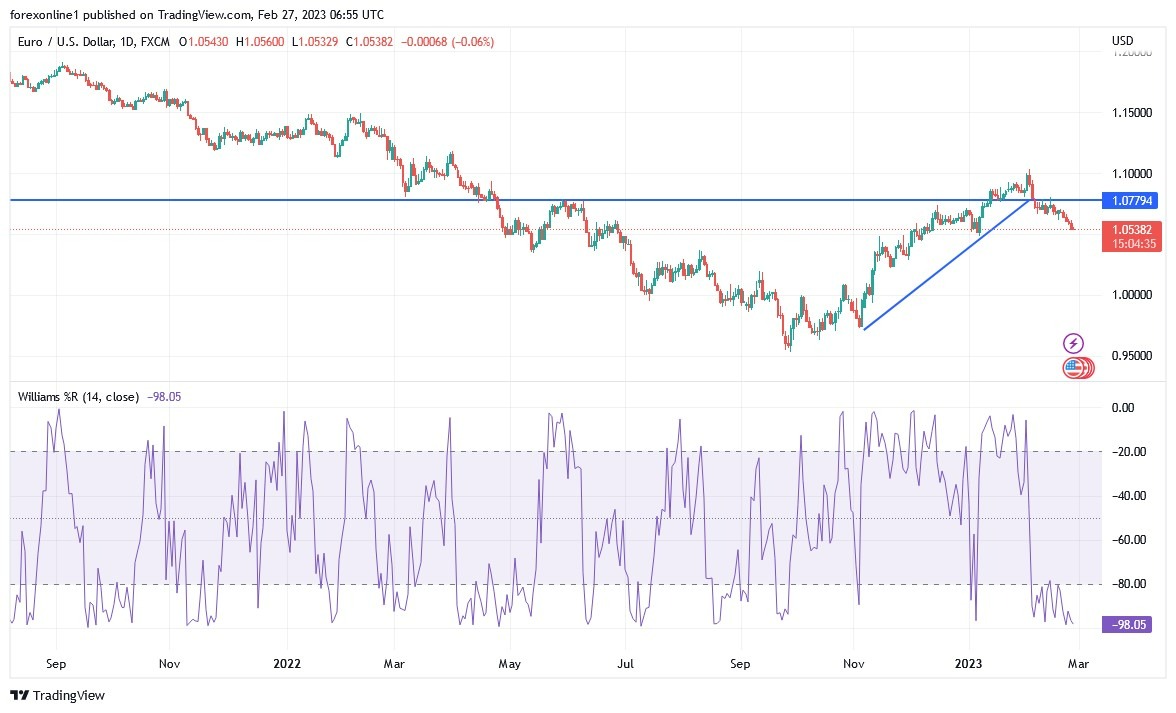Click the -98.05 Williams %R value tag
Screen dimensions: 1176x713
tap(1129, 624)
